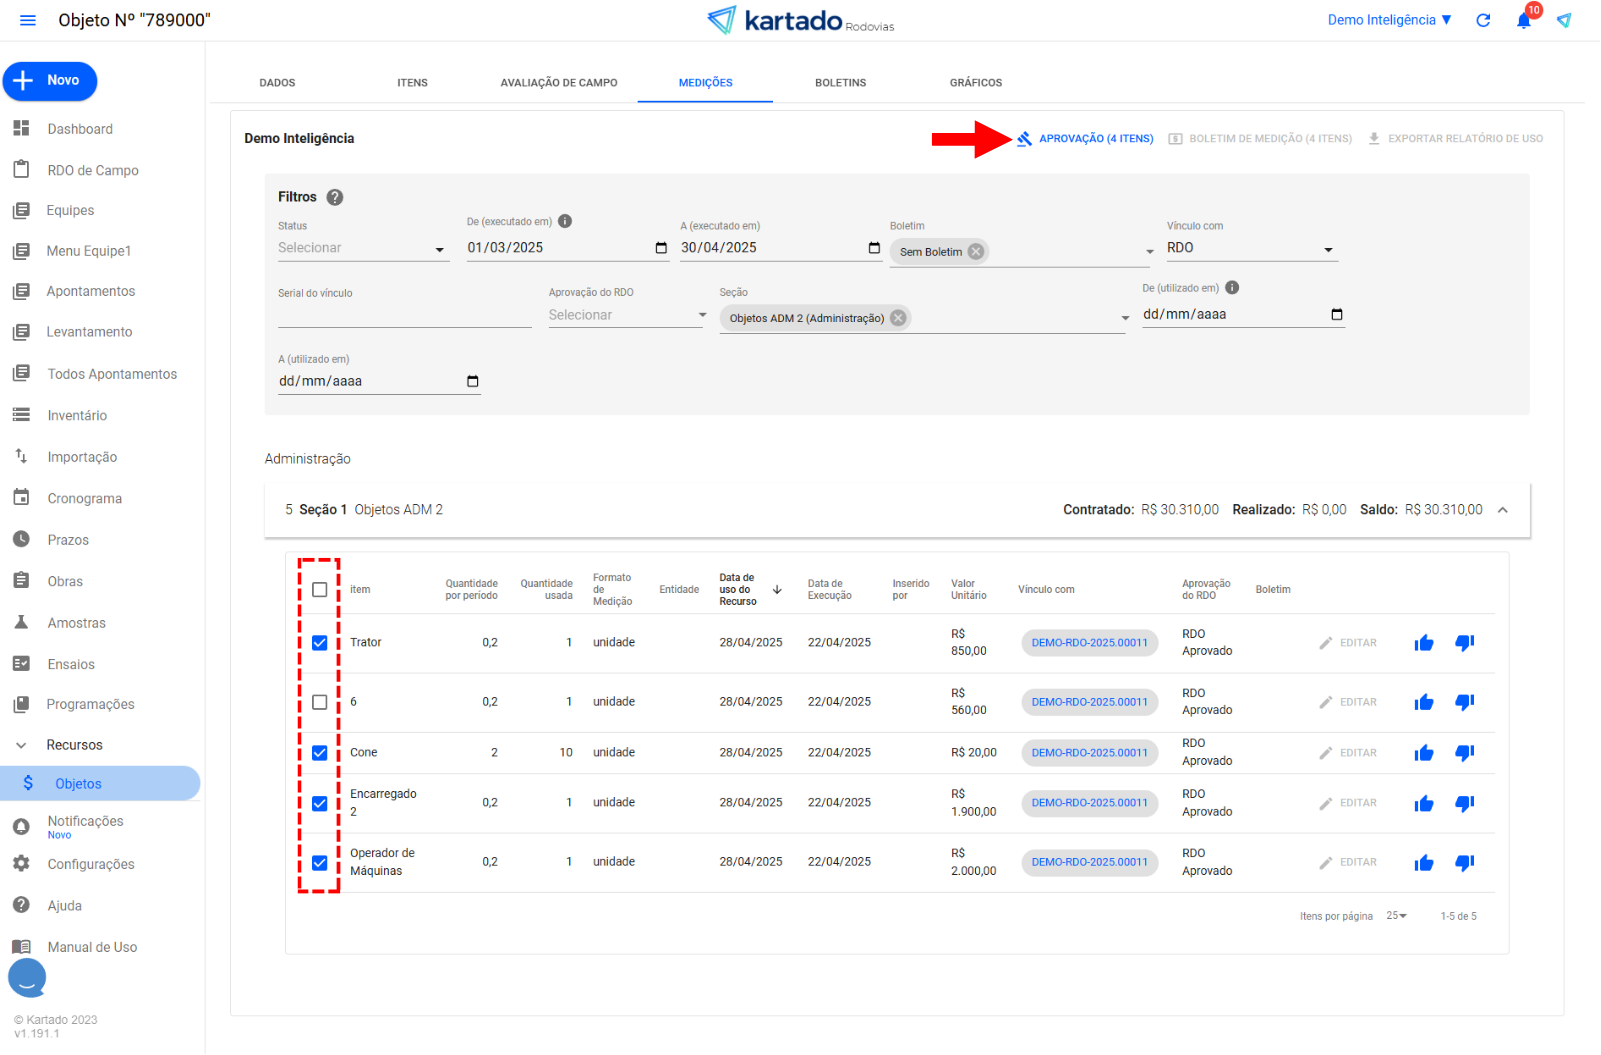This screenshot has height=1055, width=1601.
Task: Uncheck the Trator row checkbox
Action: click(320, 643)
